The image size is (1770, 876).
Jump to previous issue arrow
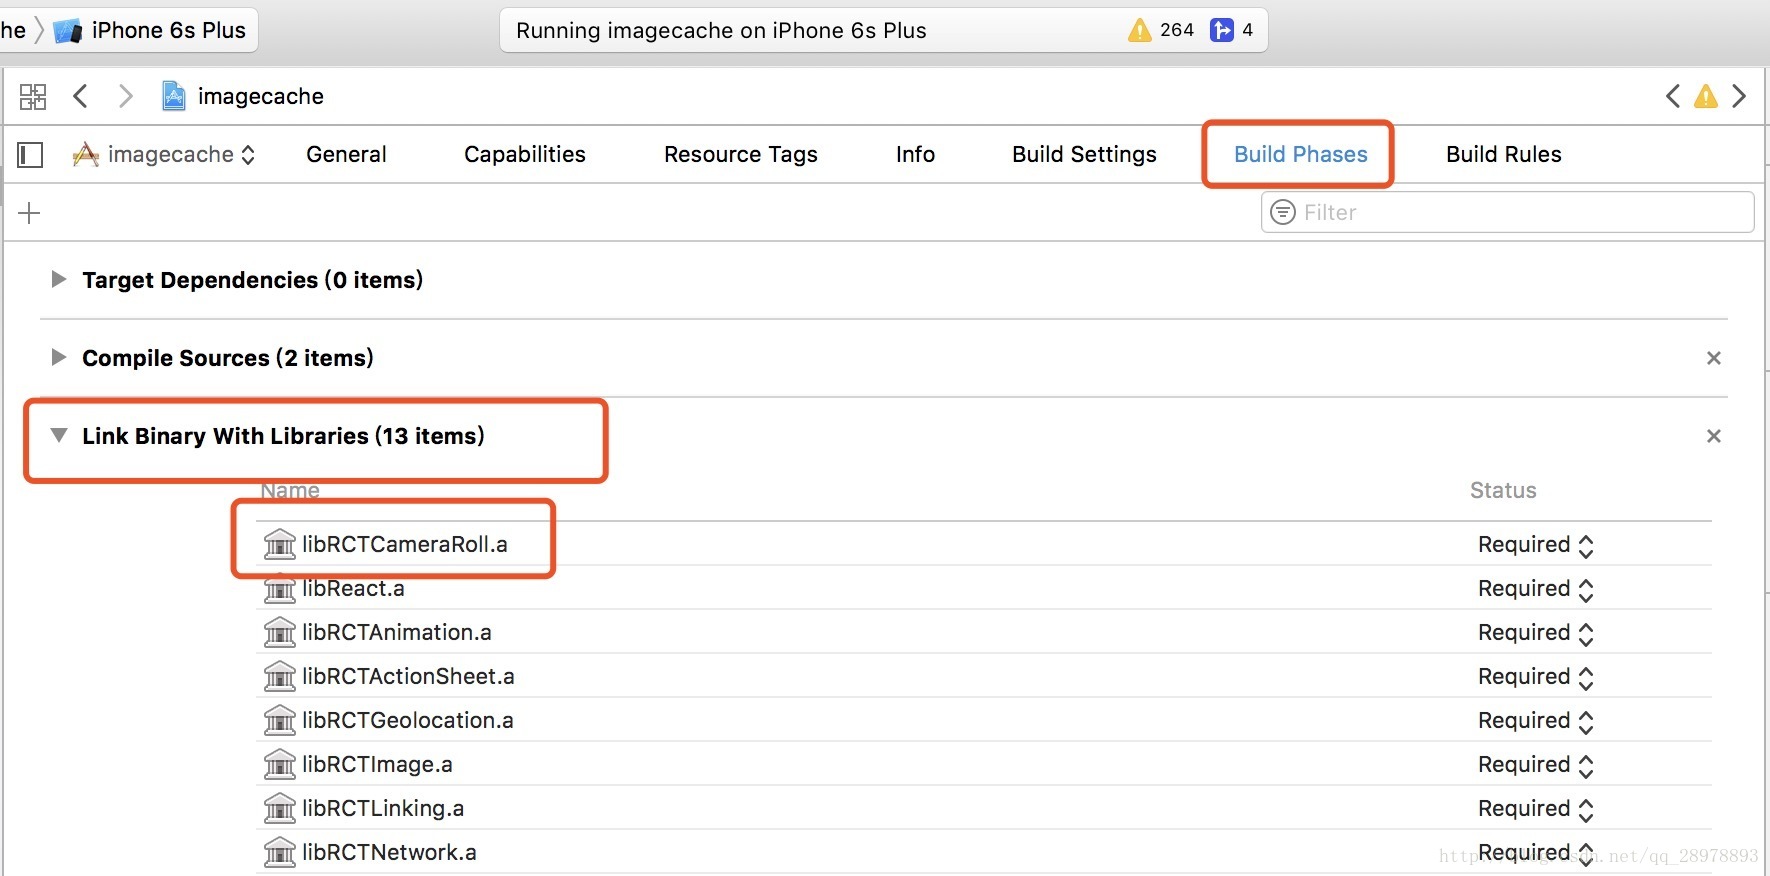(x=1672, y=96)
